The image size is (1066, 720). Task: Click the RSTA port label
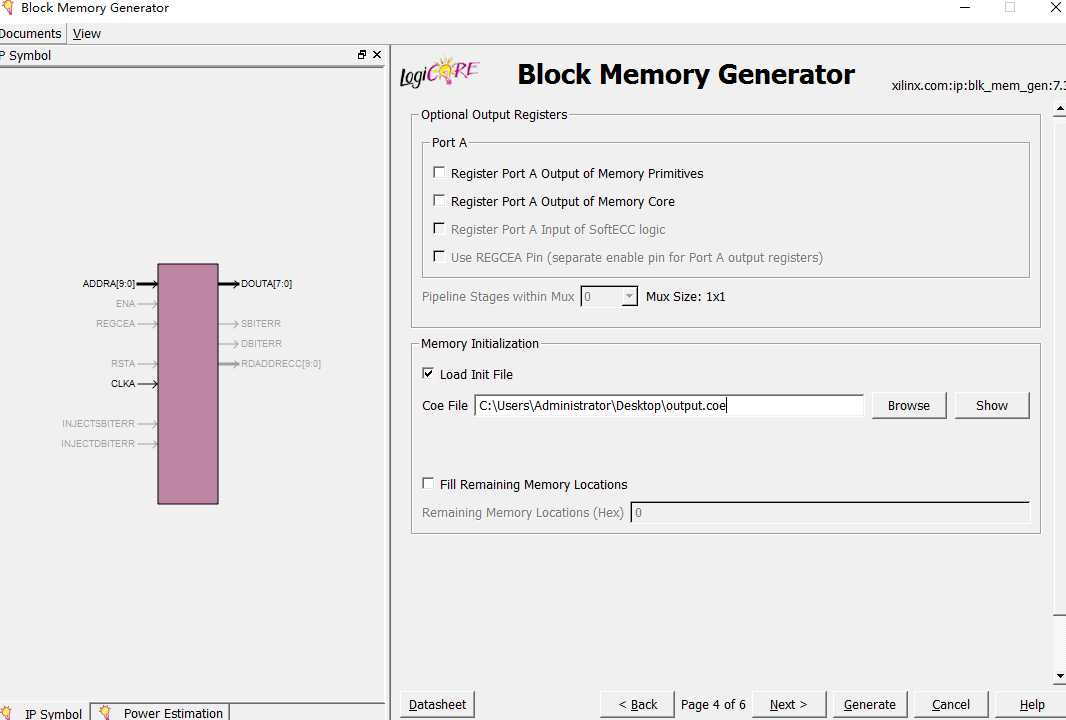(123, 364)
